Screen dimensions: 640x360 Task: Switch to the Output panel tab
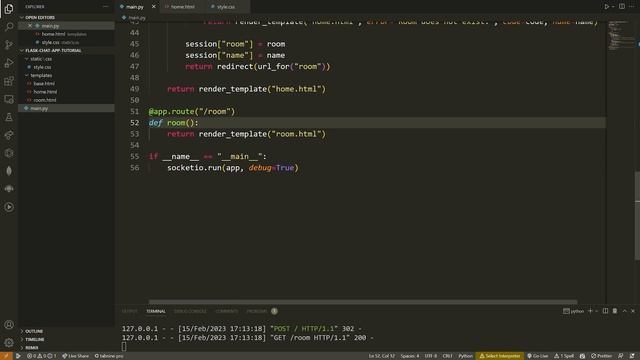(130, 311)
